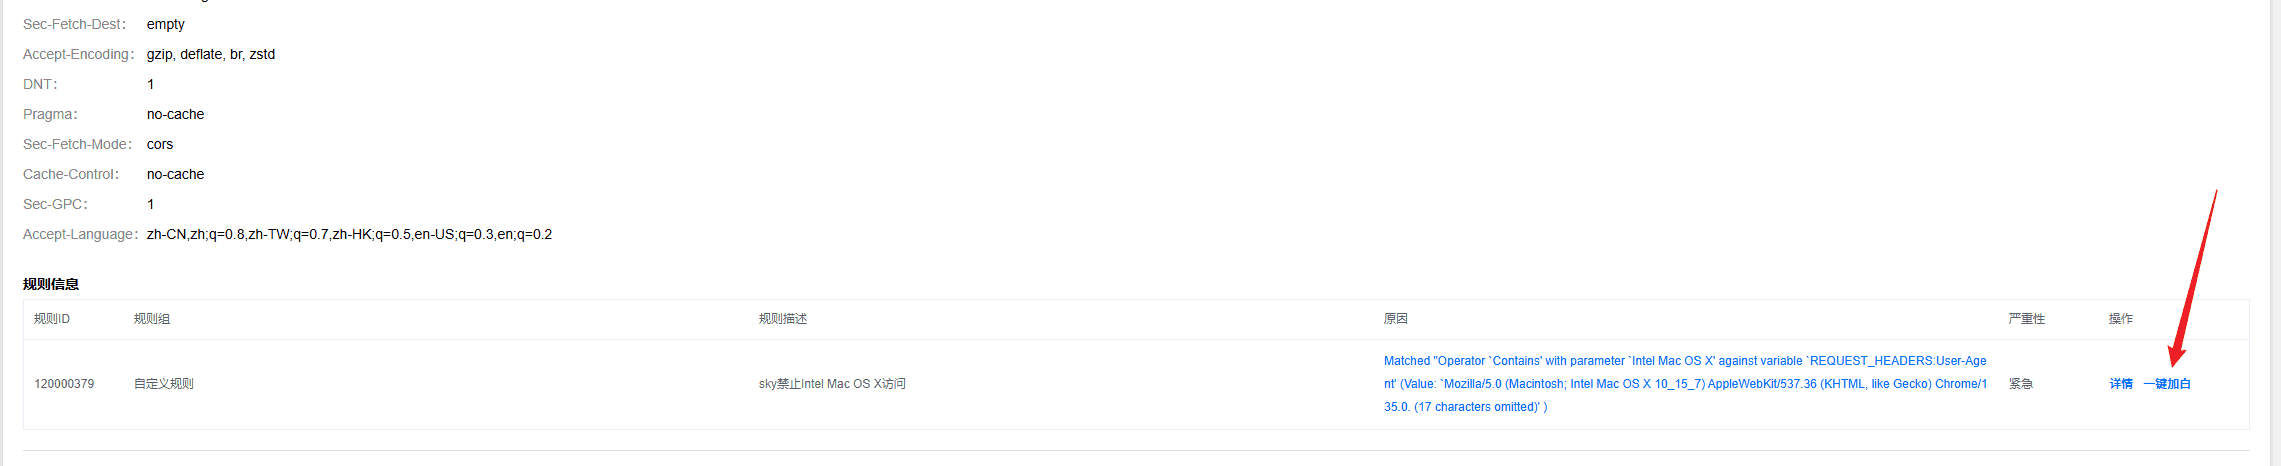Click the Cache-Control no-cache value

[x=175, y=174]
